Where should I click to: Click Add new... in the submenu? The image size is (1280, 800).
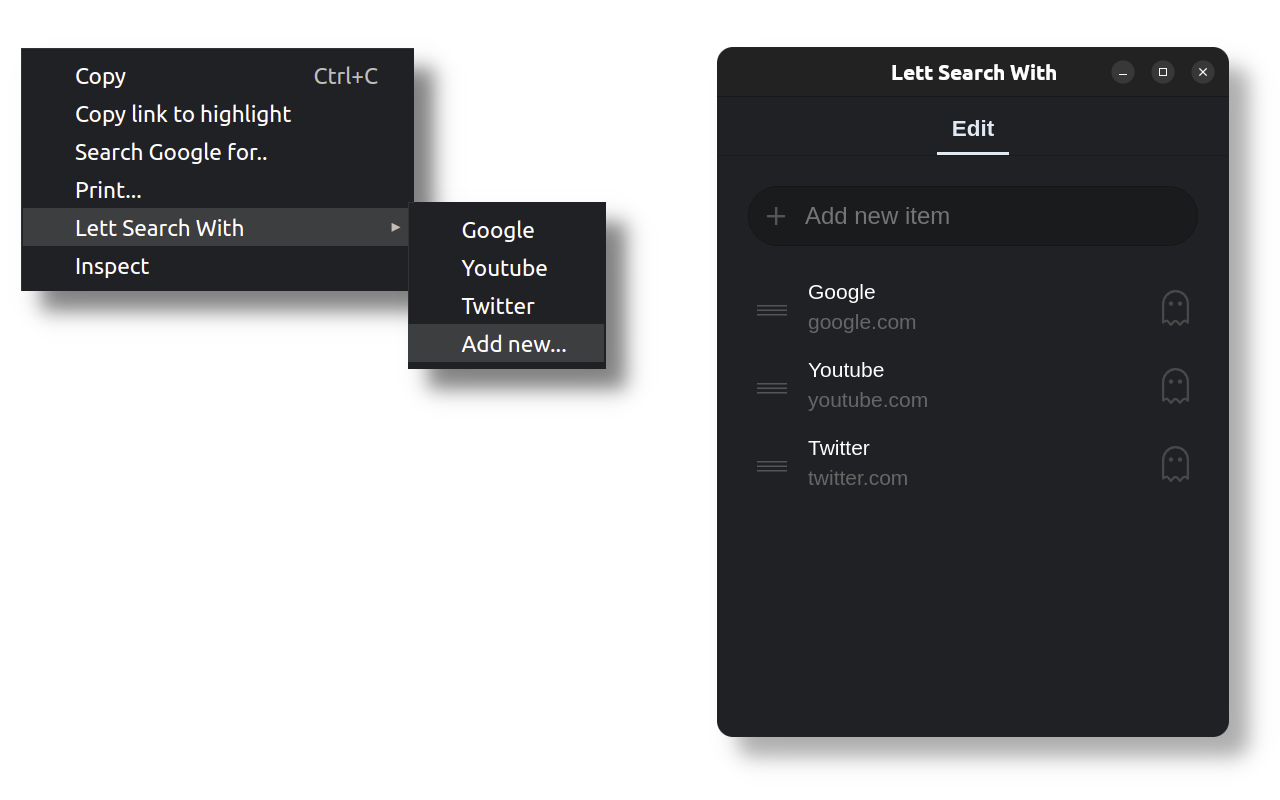tap(514, 344)
